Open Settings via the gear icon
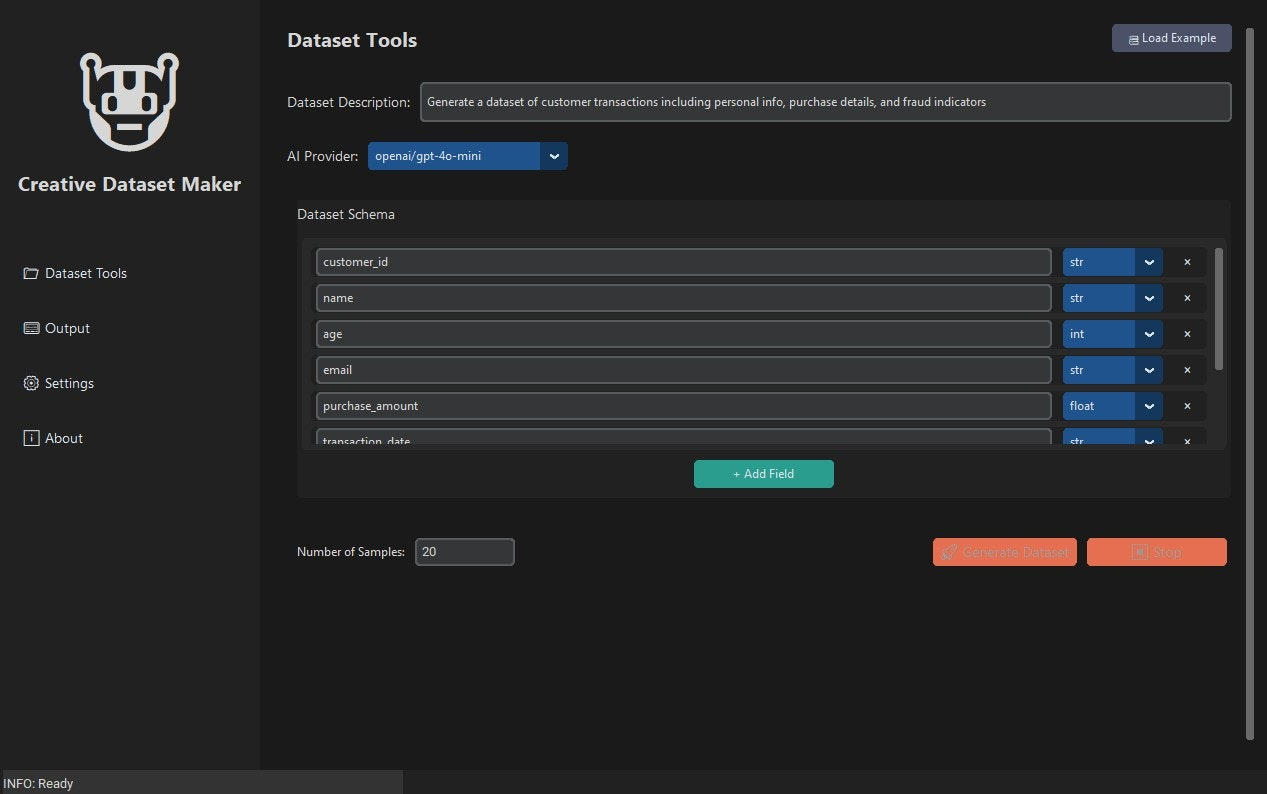 pos(31,383)
